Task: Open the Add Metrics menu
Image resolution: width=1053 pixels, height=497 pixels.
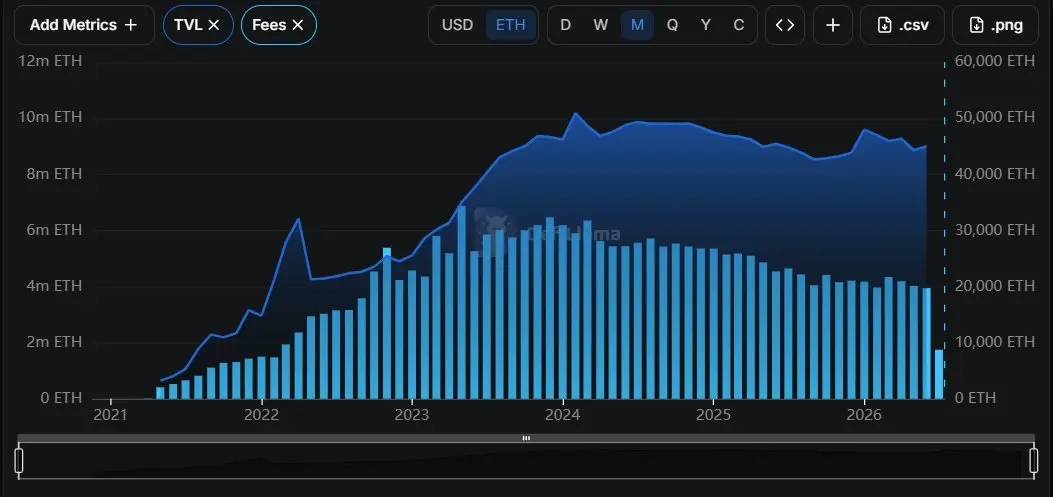Action: [x=84, y=25]
